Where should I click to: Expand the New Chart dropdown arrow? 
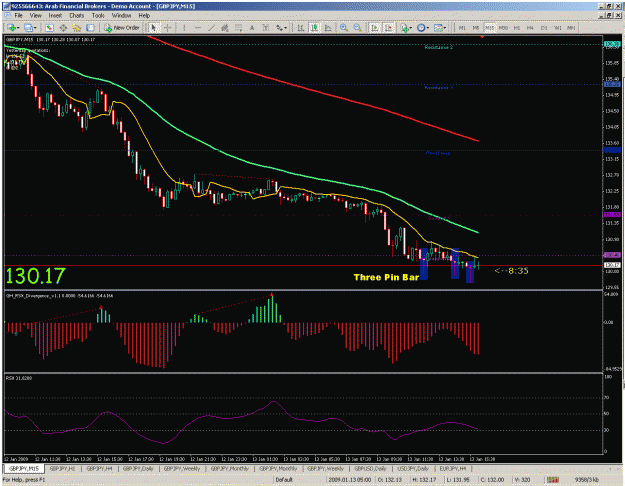(x=18, y=28)
